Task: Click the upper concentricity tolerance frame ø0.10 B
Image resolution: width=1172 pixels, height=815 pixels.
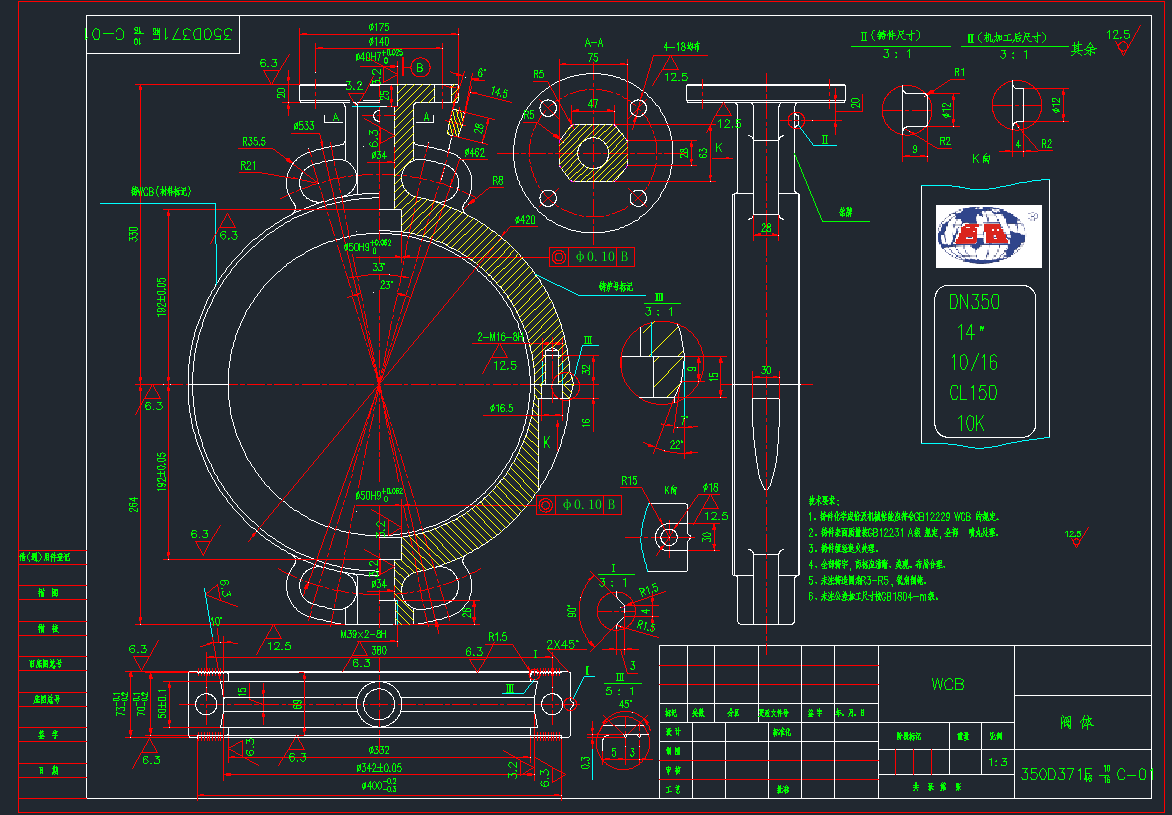Action: coord(590,256)
